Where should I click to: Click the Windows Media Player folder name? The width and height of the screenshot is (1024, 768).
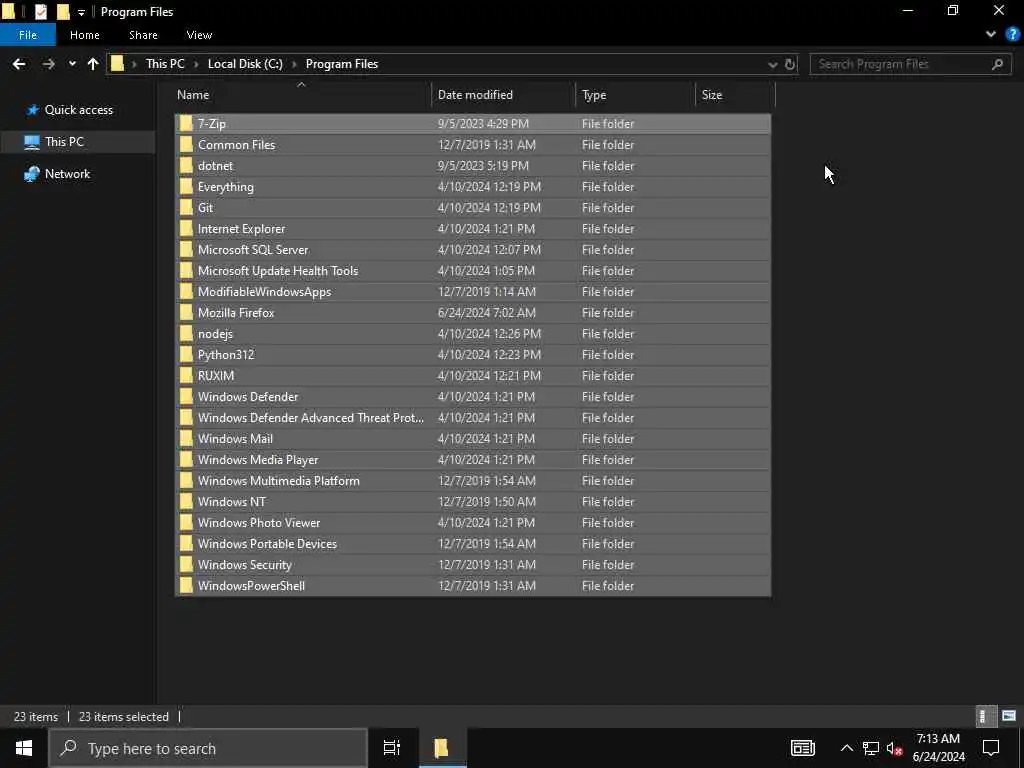tap(258, 460)
